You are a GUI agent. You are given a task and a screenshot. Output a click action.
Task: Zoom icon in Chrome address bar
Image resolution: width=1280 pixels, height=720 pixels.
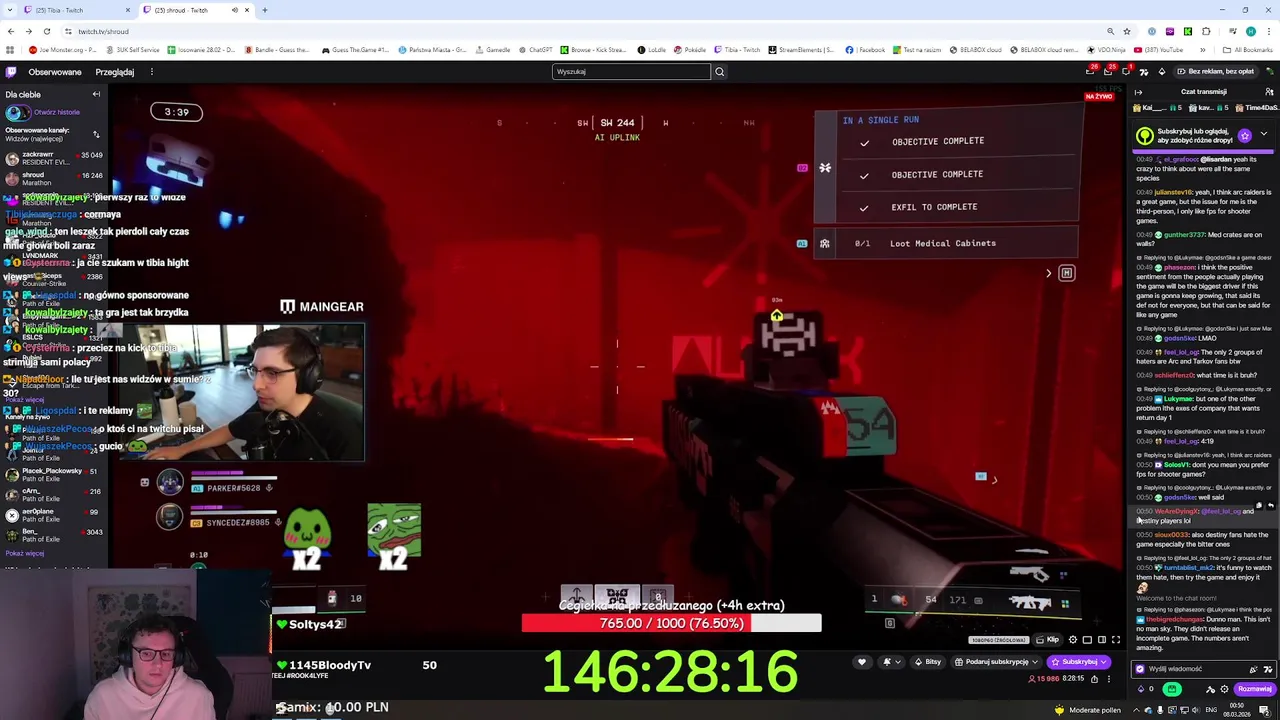pos(1110,31)
